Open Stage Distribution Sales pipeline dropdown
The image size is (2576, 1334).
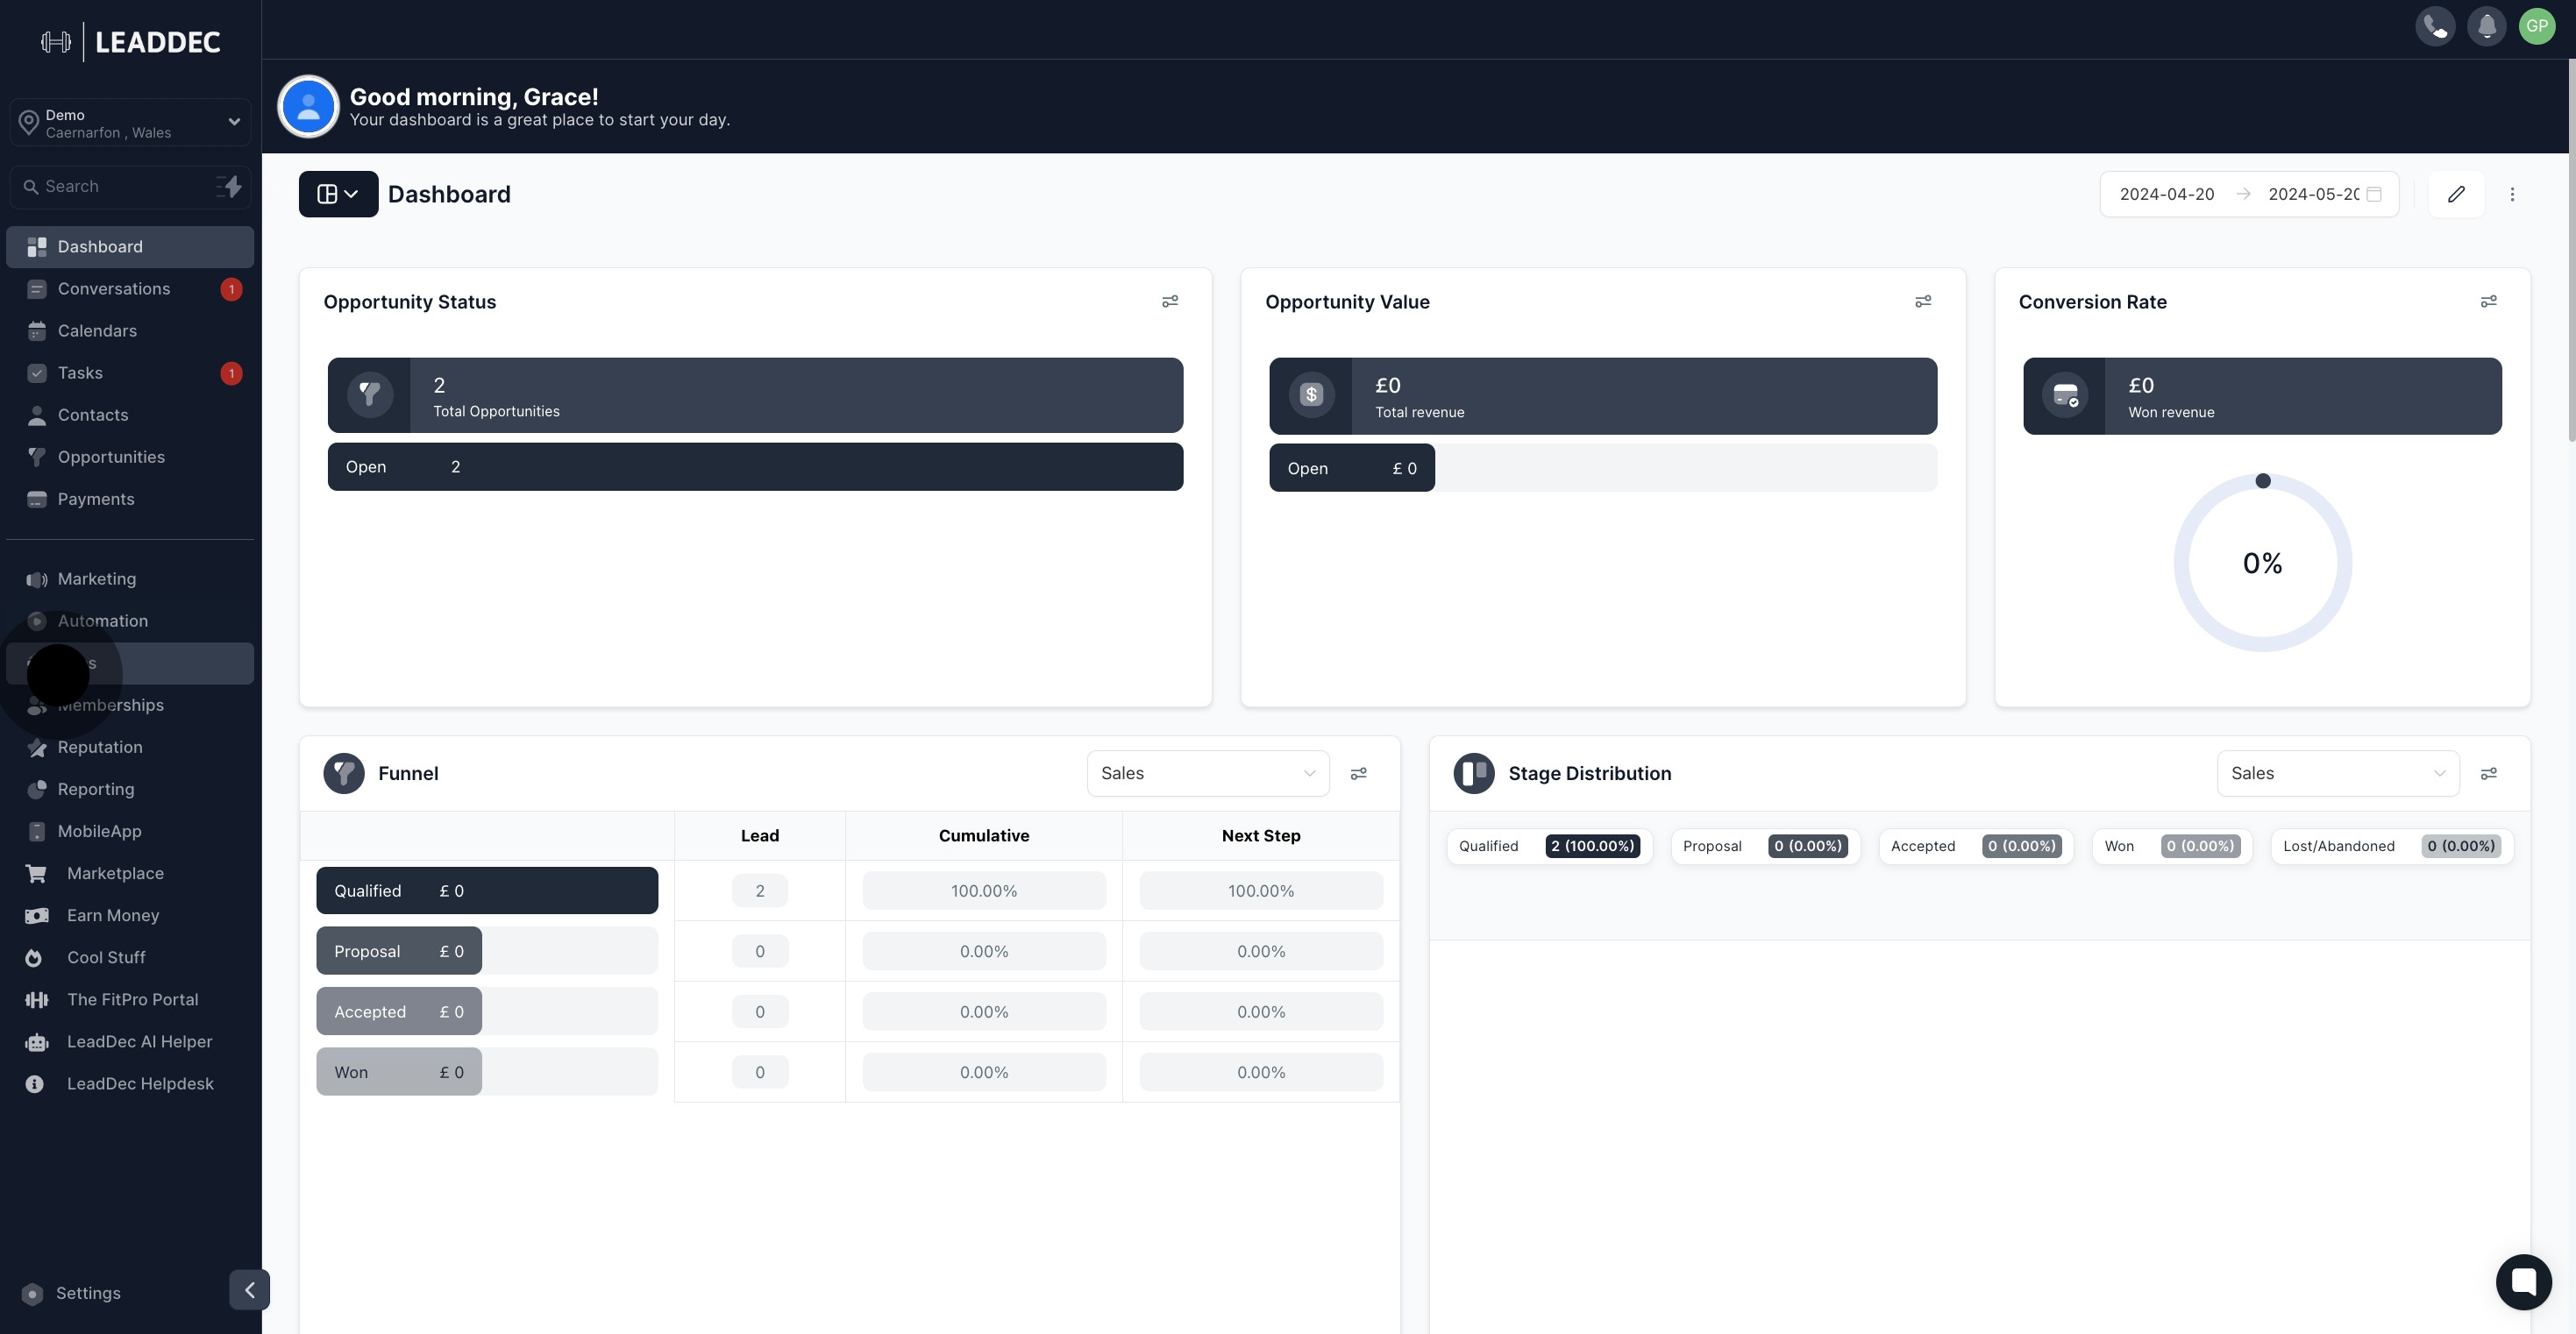coord(2337,773)
